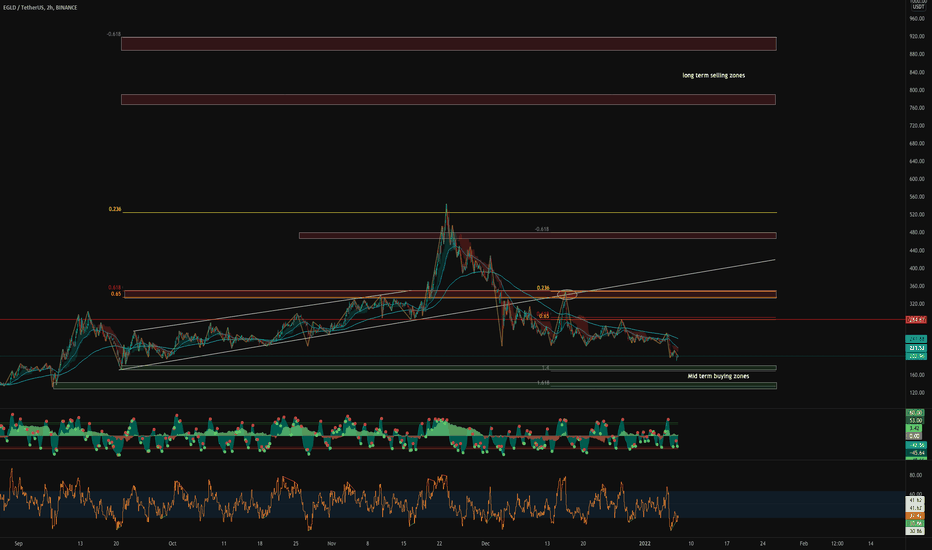Click the red 0.618 label at left
The height and width of the screenshot is (550, 932).
(114, 288)
